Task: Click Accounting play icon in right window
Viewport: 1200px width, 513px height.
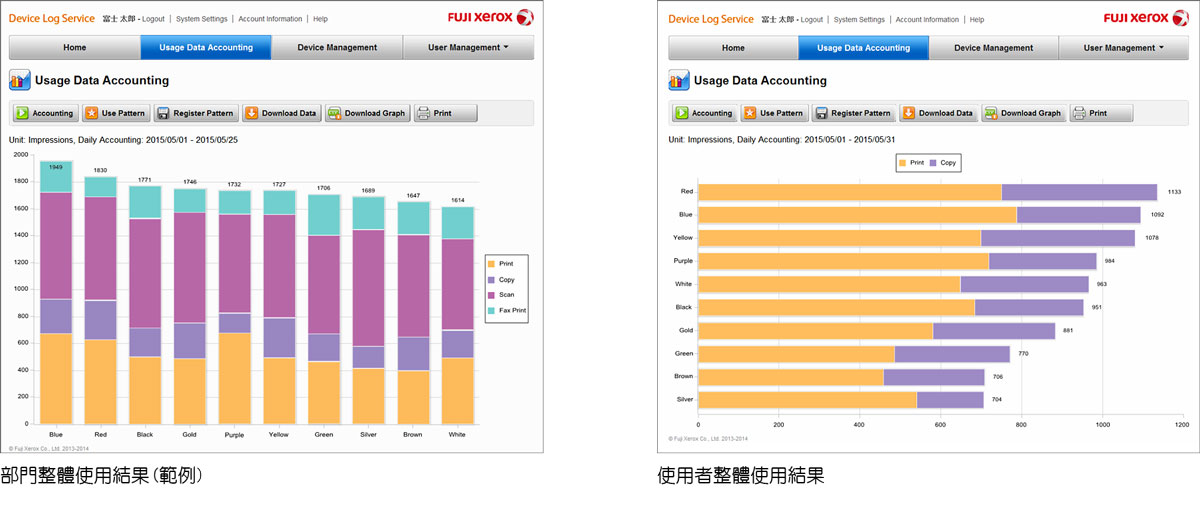Action: pyautogui.click(x=681, y=113)
